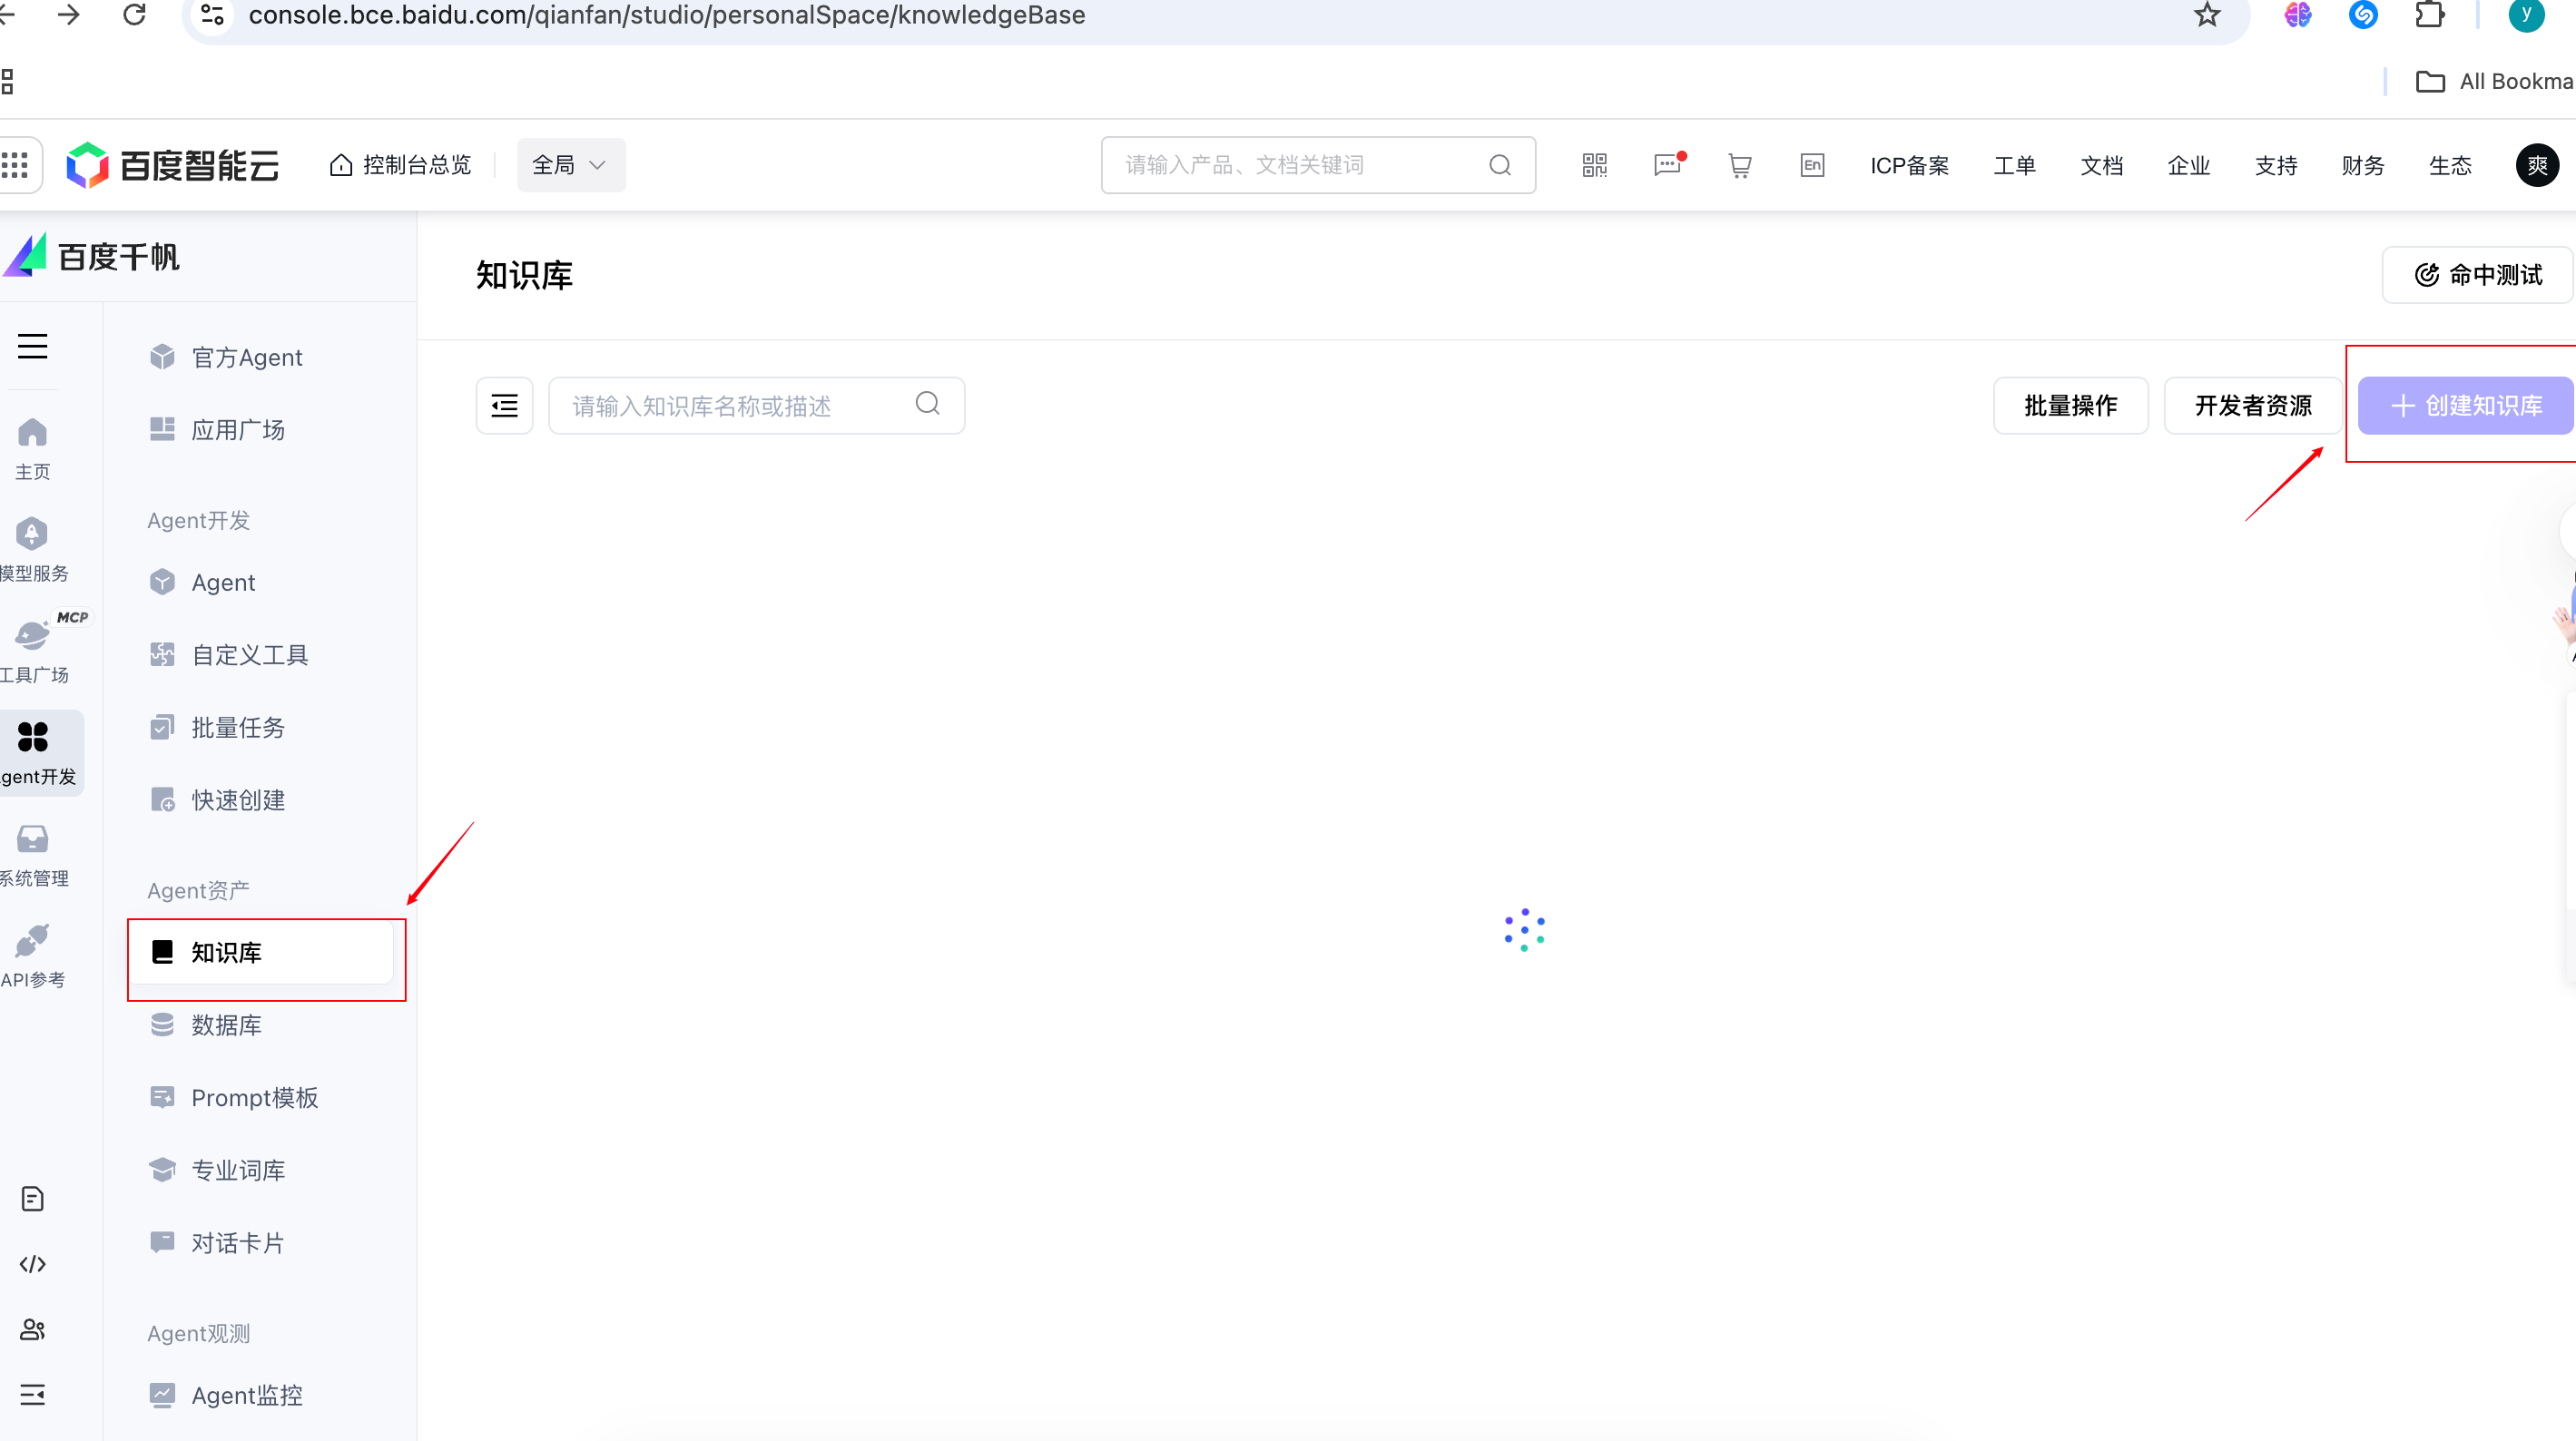Toggle the list collapse button beside search
This screenshot has width=2576, height=1441.
click(x=504, y=405)
